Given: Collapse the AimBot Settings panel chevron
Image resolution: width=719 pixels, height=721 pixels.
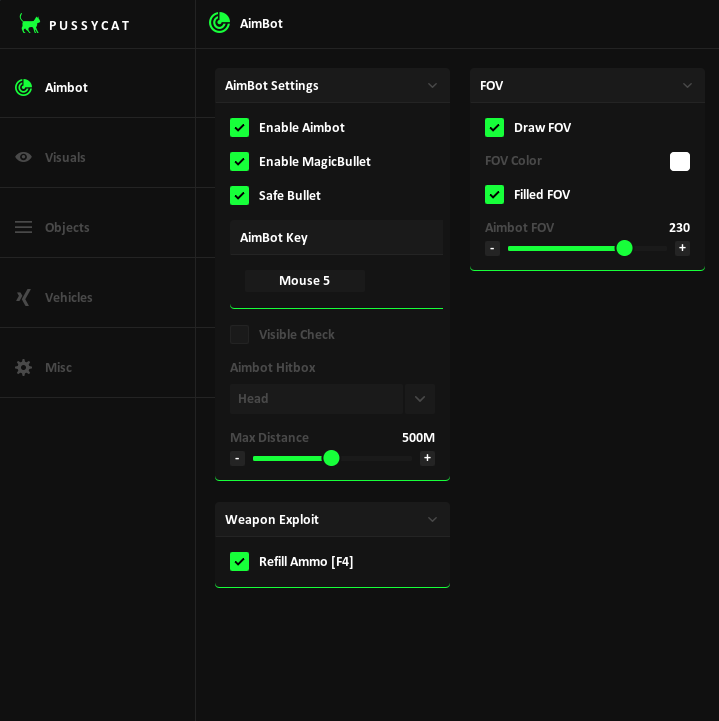Looking at the screenshot, I should pyautogui.click(x=432, y=86).
